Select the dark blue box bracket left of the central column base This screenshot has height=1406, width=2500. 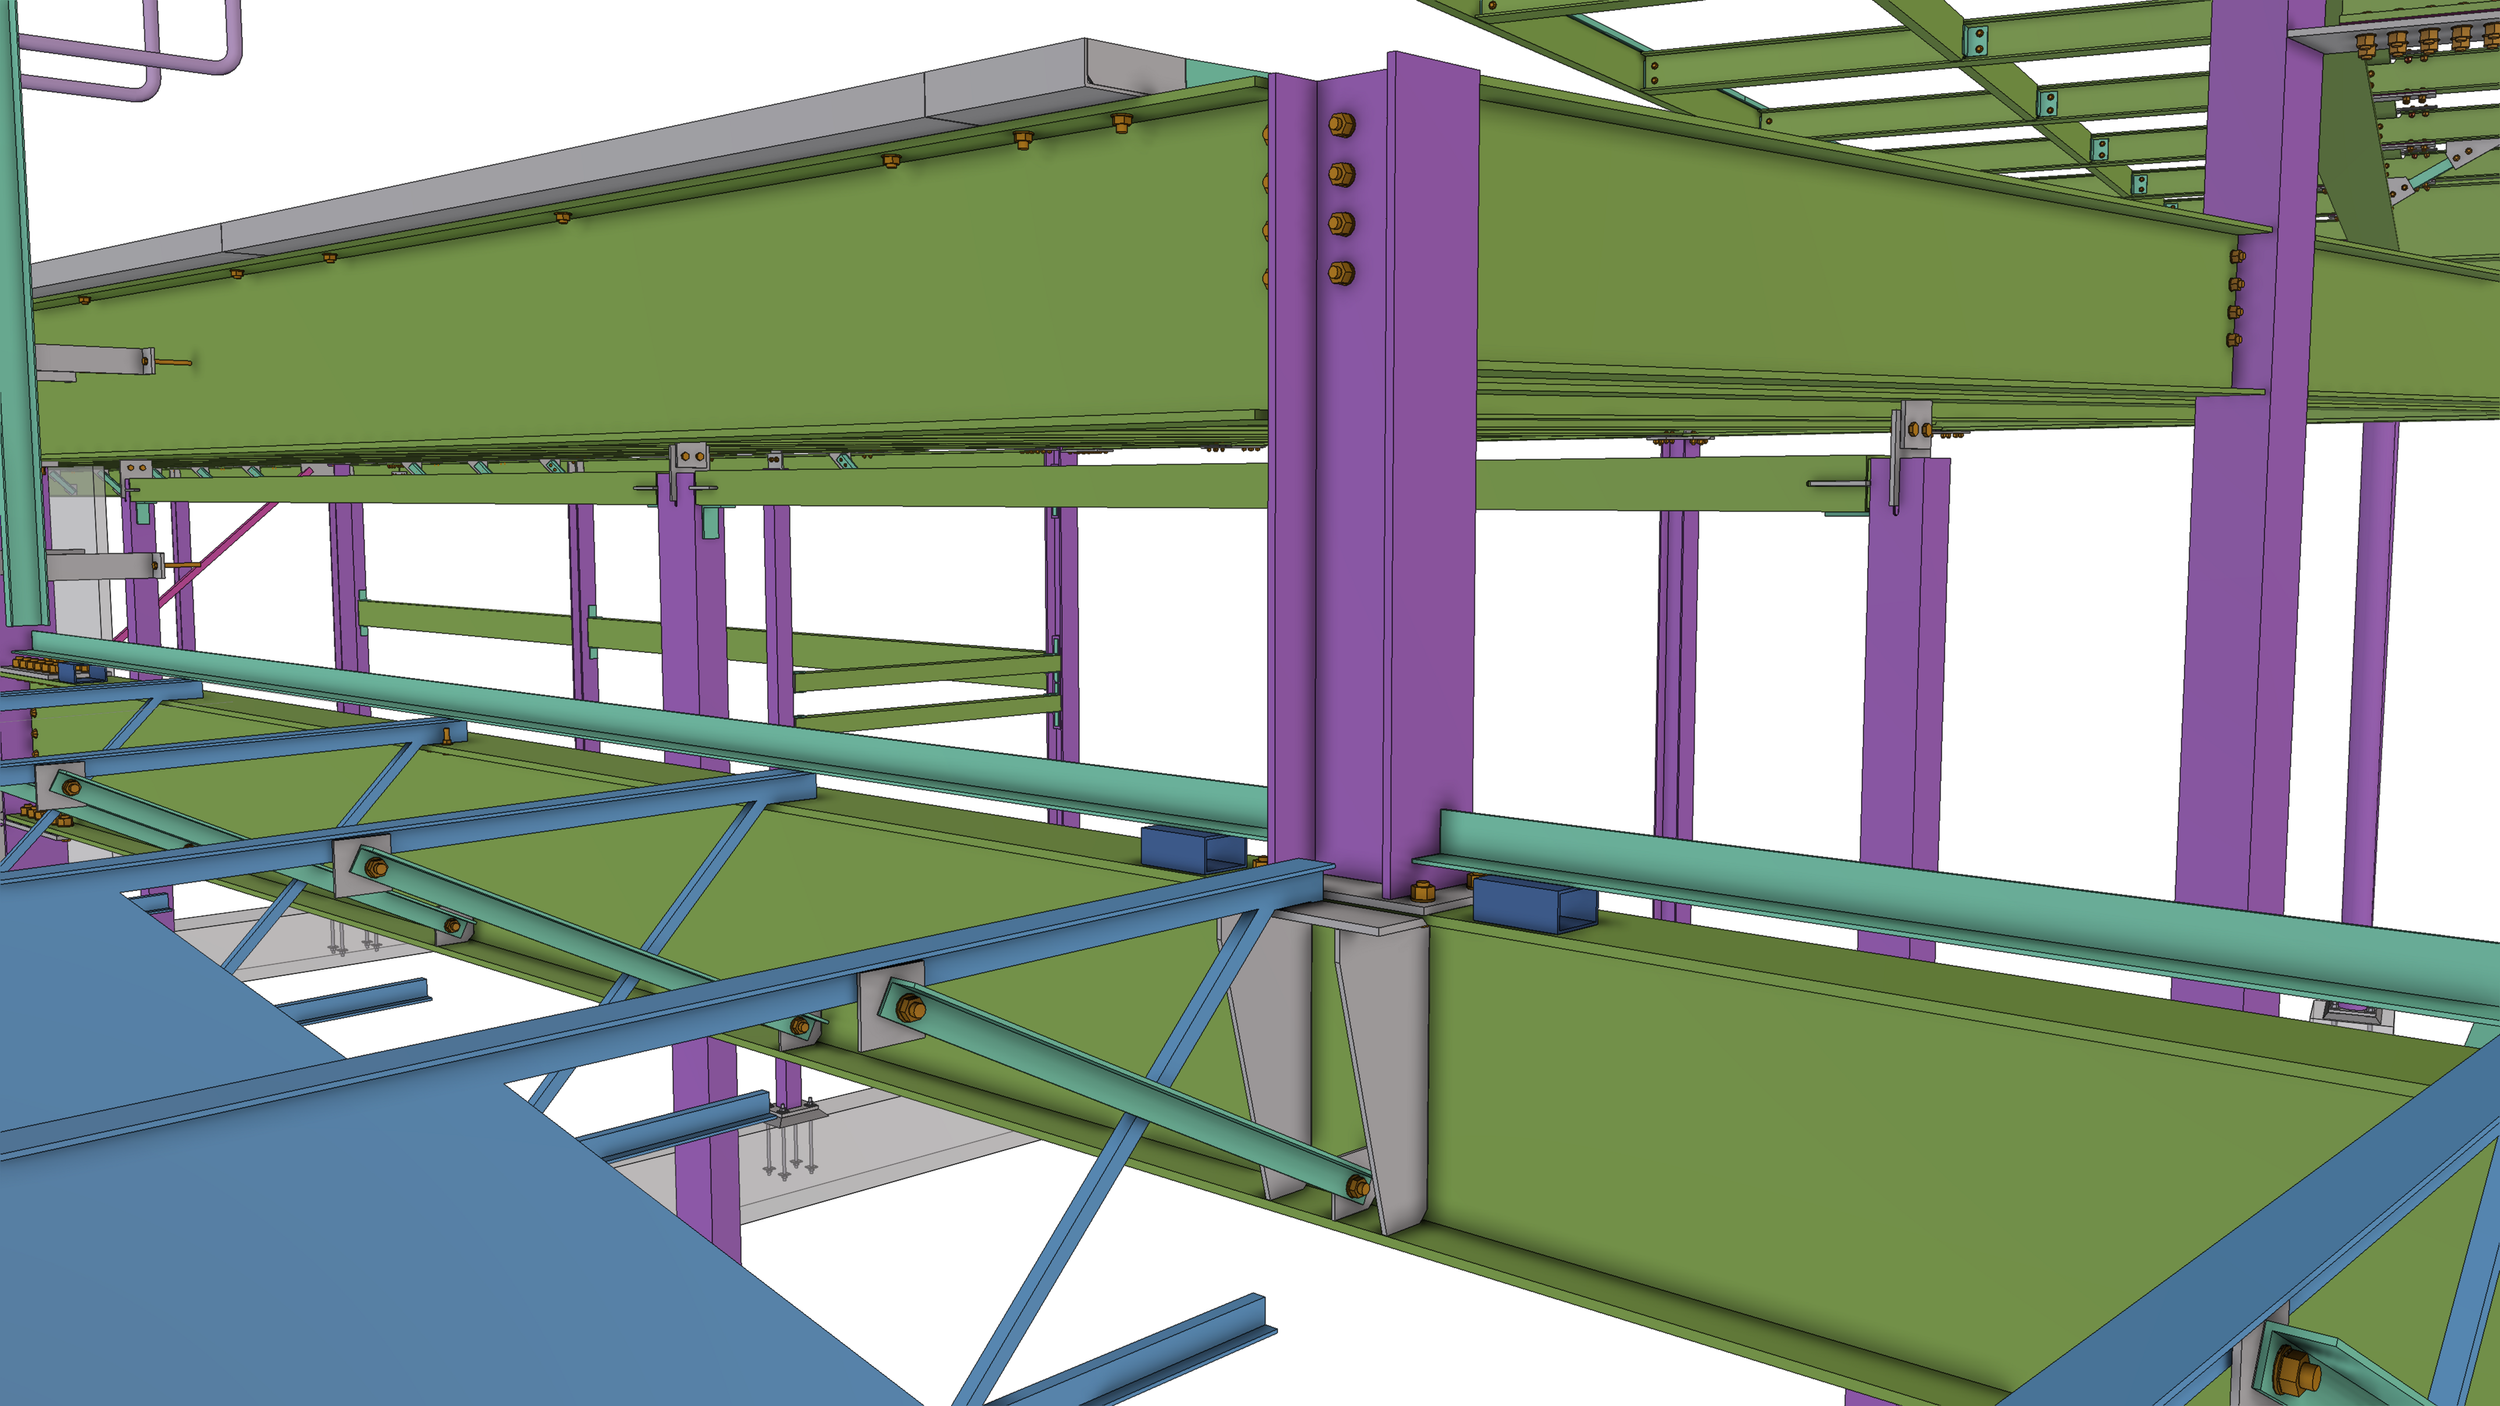pyautogui.click(x=1193, y=850)
